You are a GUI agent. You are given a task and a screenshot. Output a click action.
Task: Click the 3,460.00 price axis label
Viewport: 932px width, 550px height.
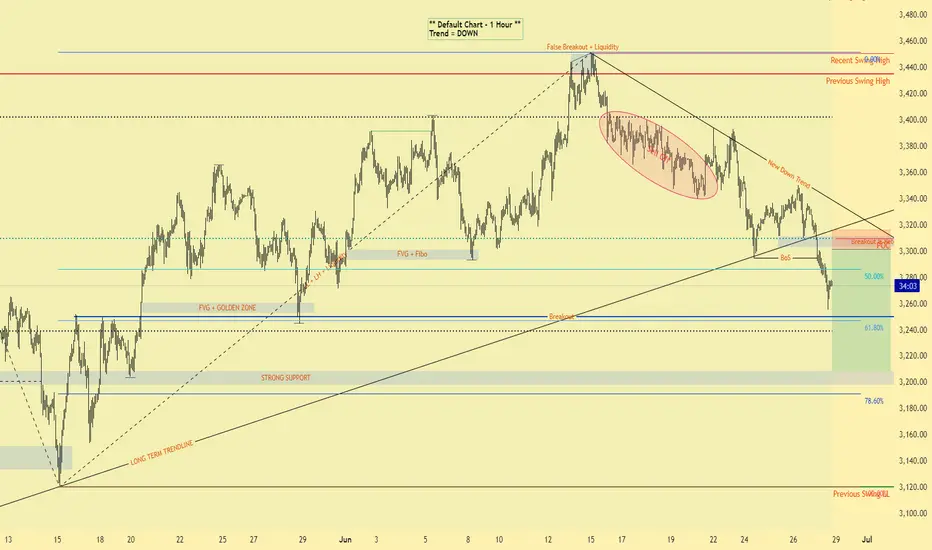pos(913,41)
